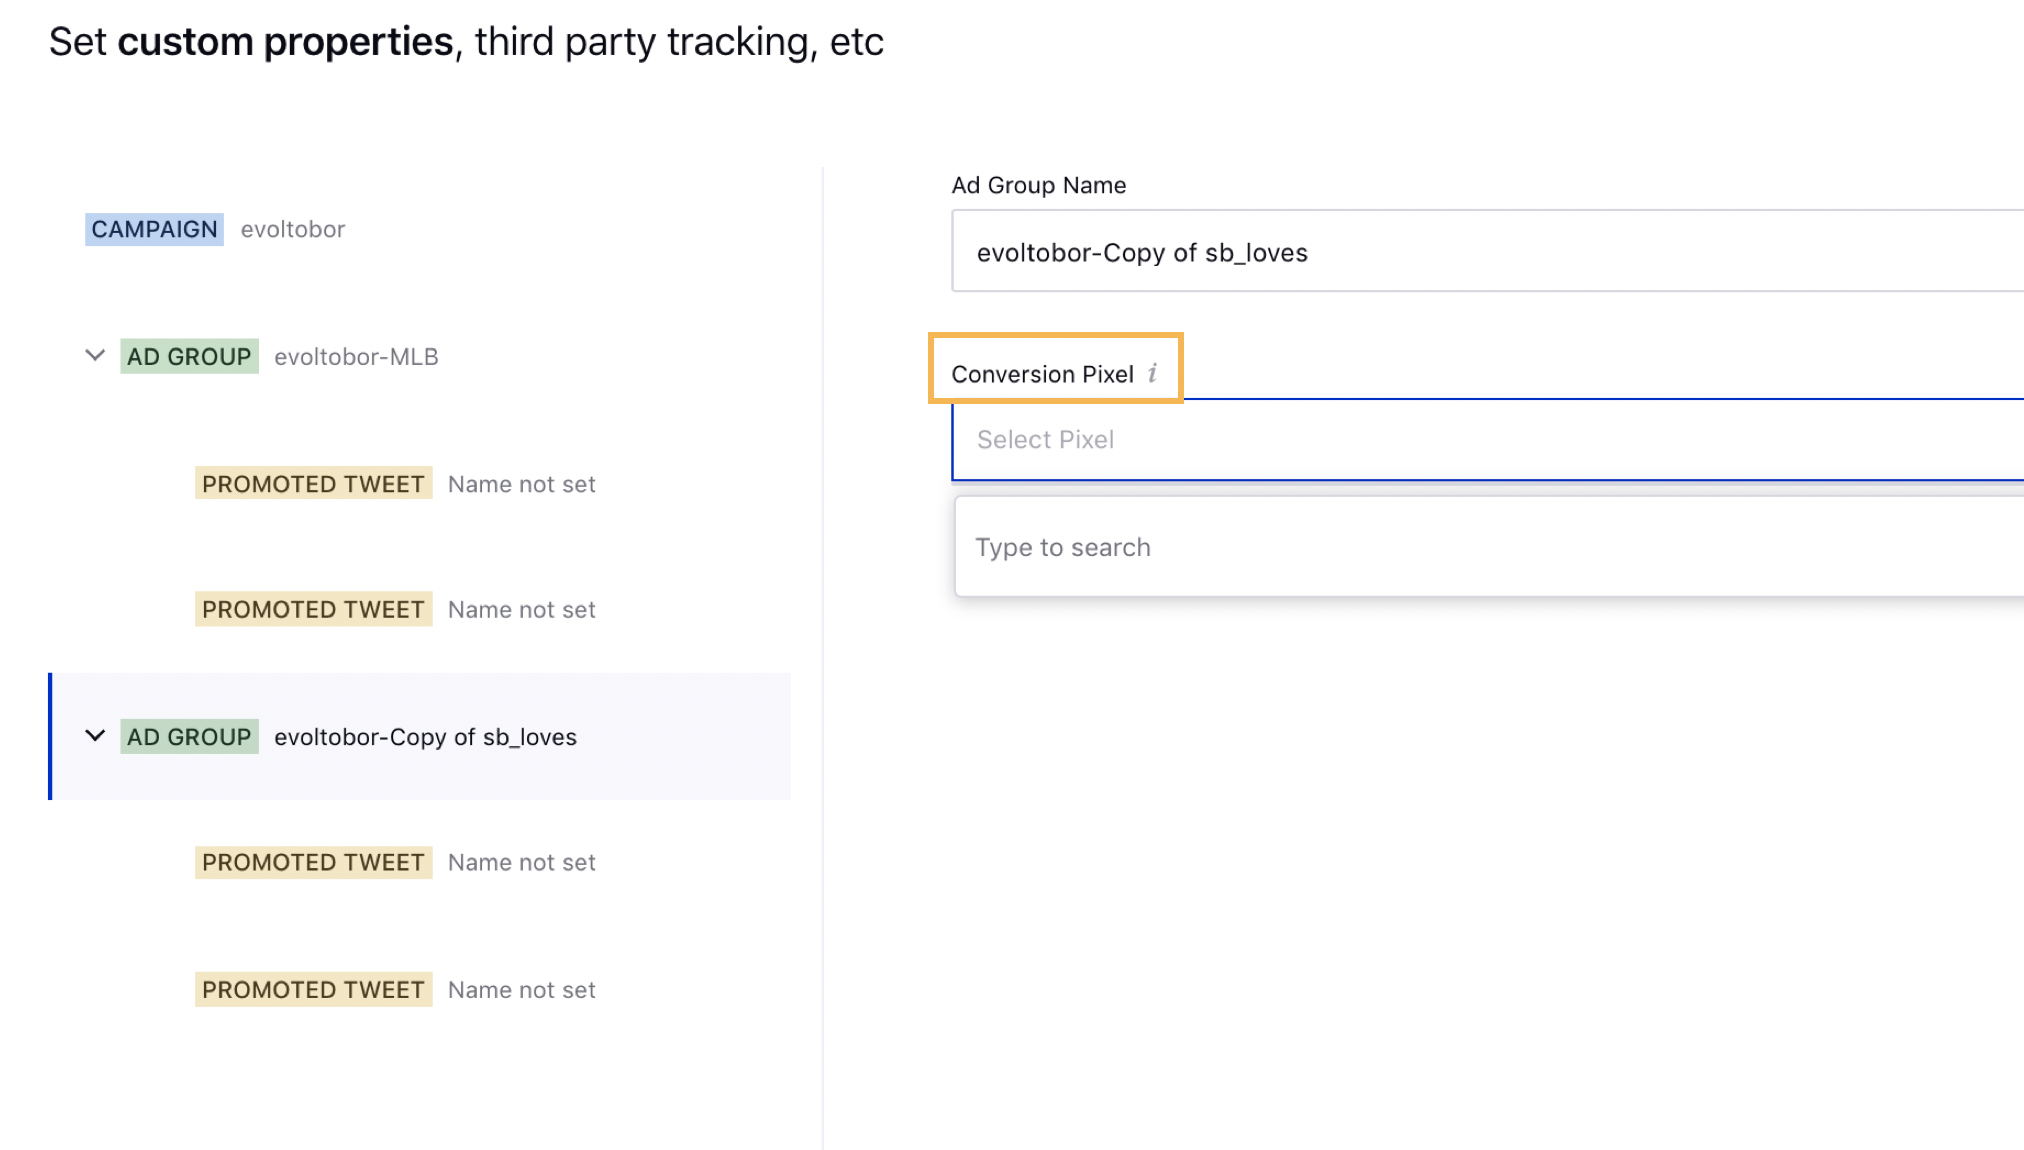Collapse the evoltobor-Copy of sb_loves ad group chevron
Screen dimensions: 2024x1150
tap(95, 734)
